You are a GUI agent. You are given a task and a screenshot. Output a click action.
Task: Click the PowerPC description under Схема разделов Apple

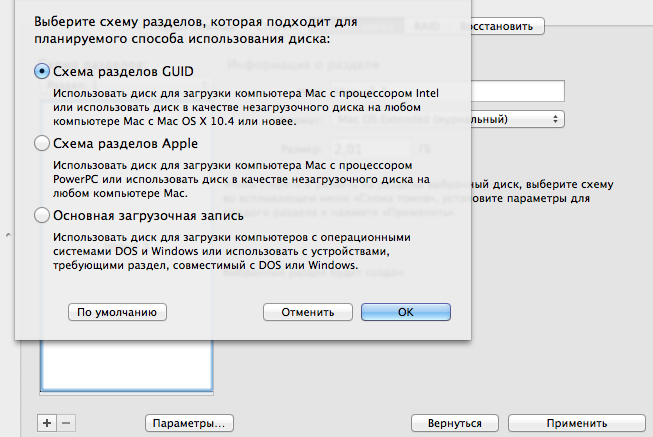241,179
